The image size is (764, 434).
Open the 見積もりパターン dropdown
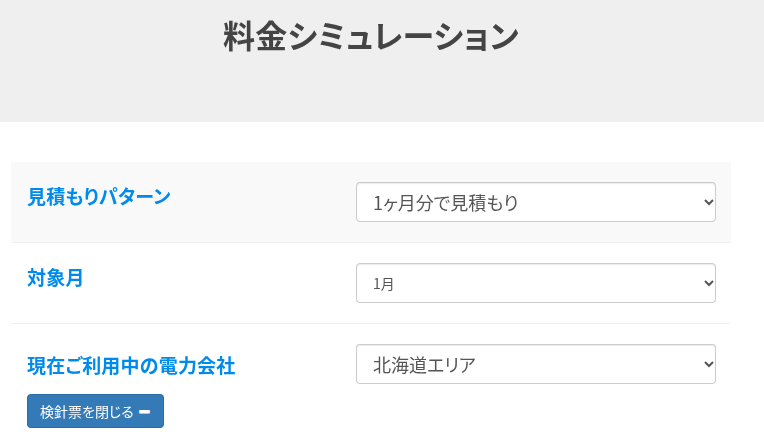tap(535, 202)
